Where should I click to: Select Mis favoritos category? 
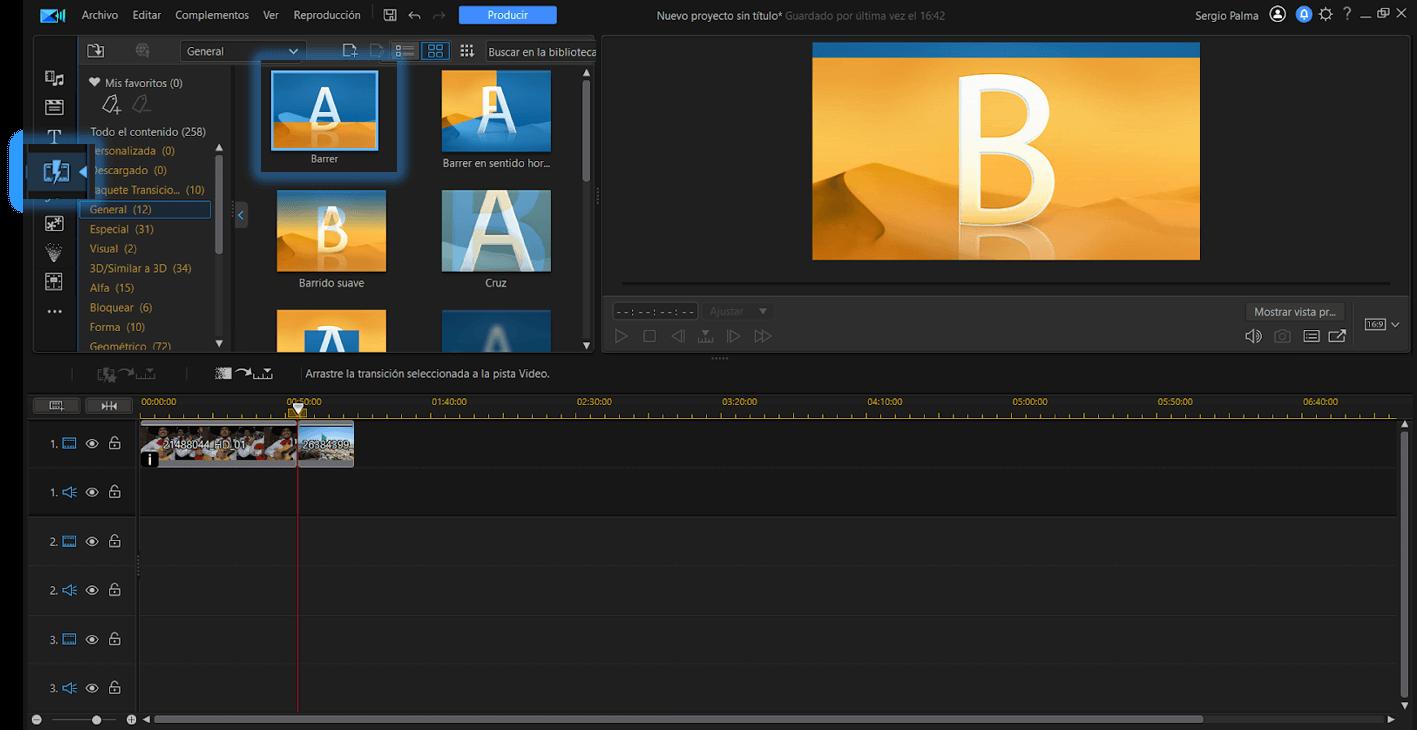pyautogui.click(x=136, y=83)
